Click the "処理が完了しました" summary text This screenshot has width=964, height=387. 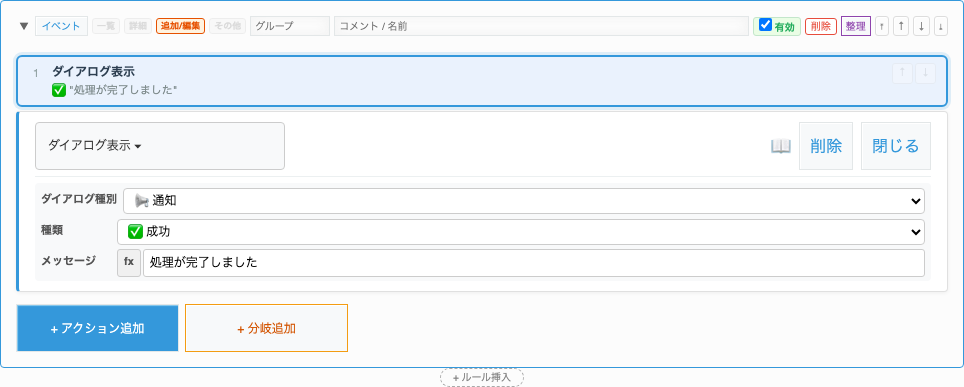pyautogui.click(x=123, y=90)
